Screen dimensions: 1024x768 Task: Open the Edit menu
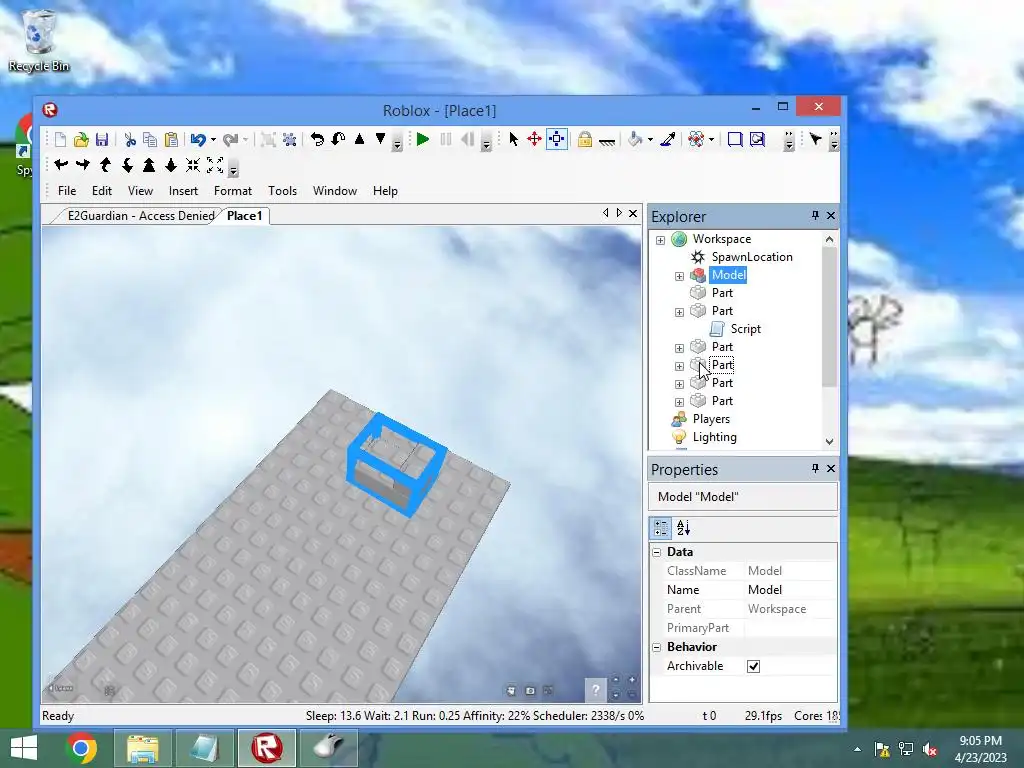coord(102,191)
